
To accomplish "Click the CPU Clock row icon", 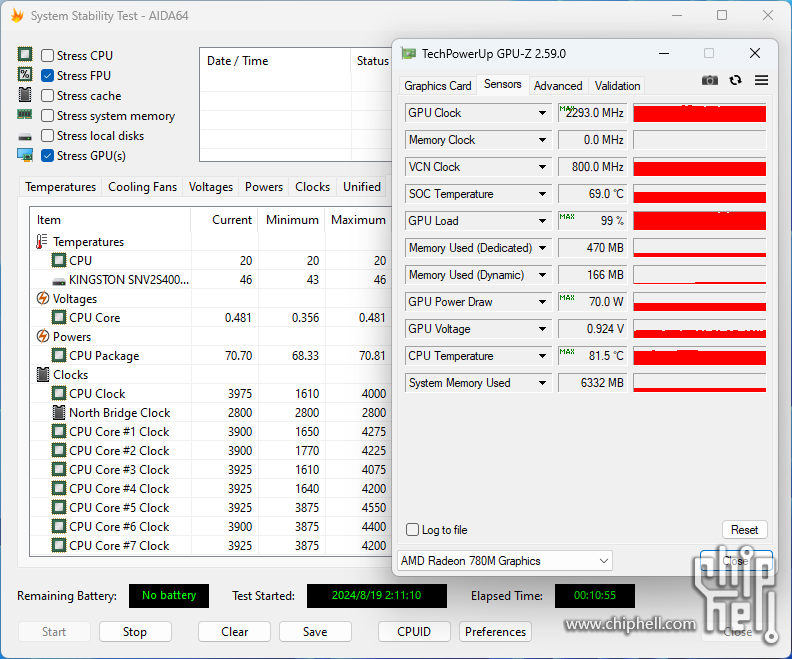I will (x=59, y=393).
